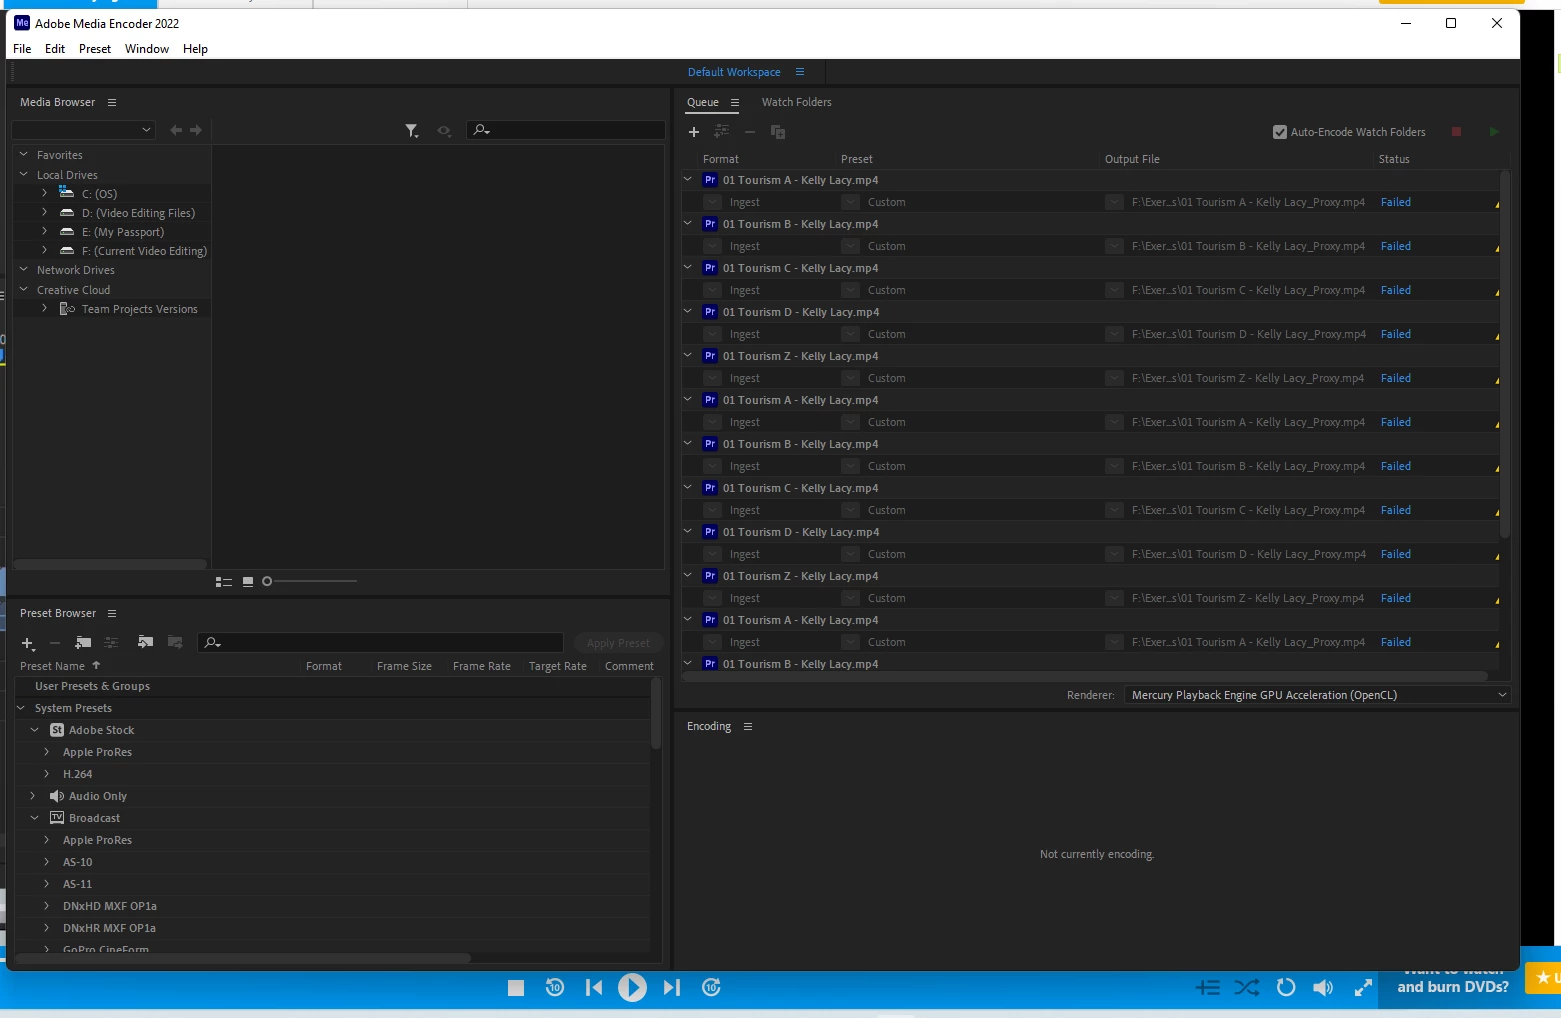
Task: Click the Remove minus icon in Queue toolbar
Action: [750, 132]
